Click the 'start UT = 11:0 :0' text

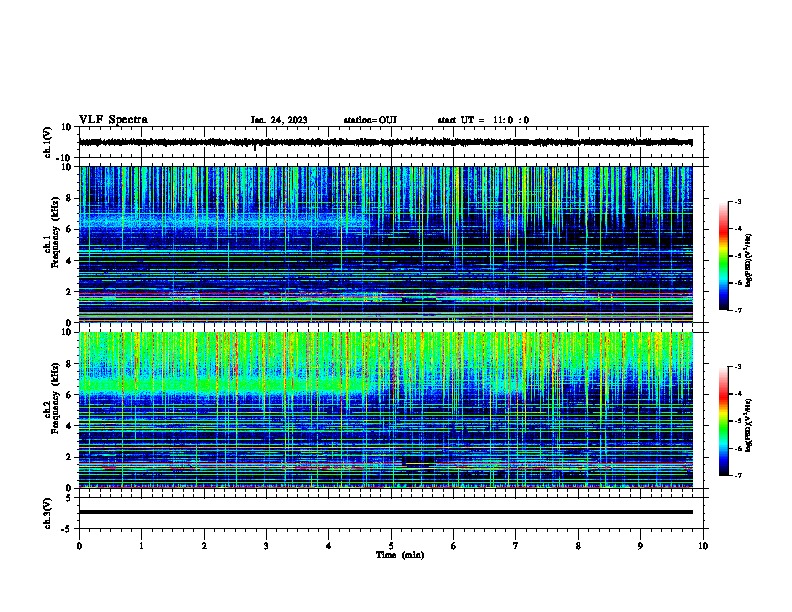[x=483, y=120]
